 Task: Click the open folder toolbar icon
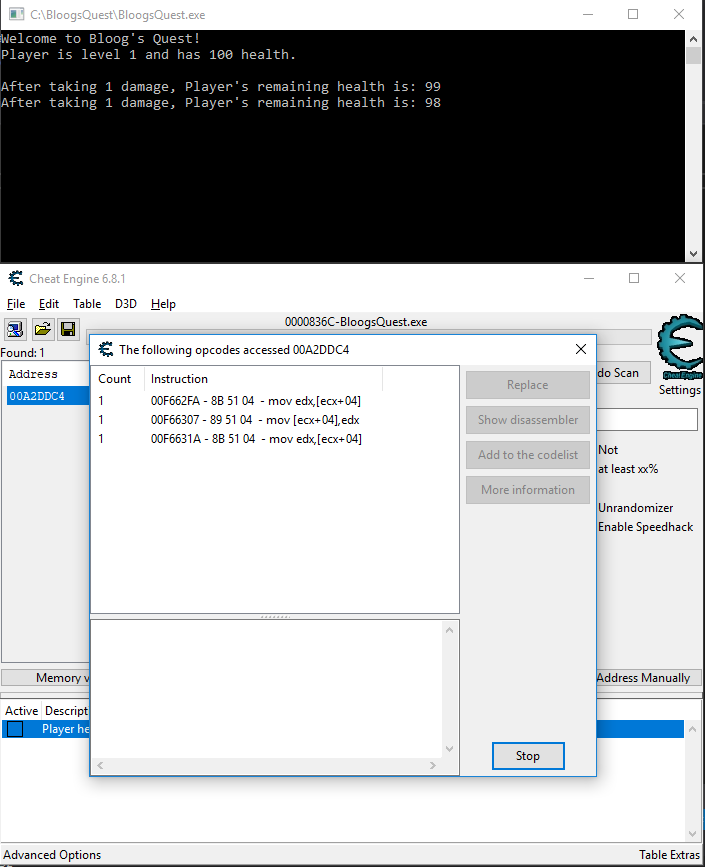pyautogui.click(x=43, y=330)
